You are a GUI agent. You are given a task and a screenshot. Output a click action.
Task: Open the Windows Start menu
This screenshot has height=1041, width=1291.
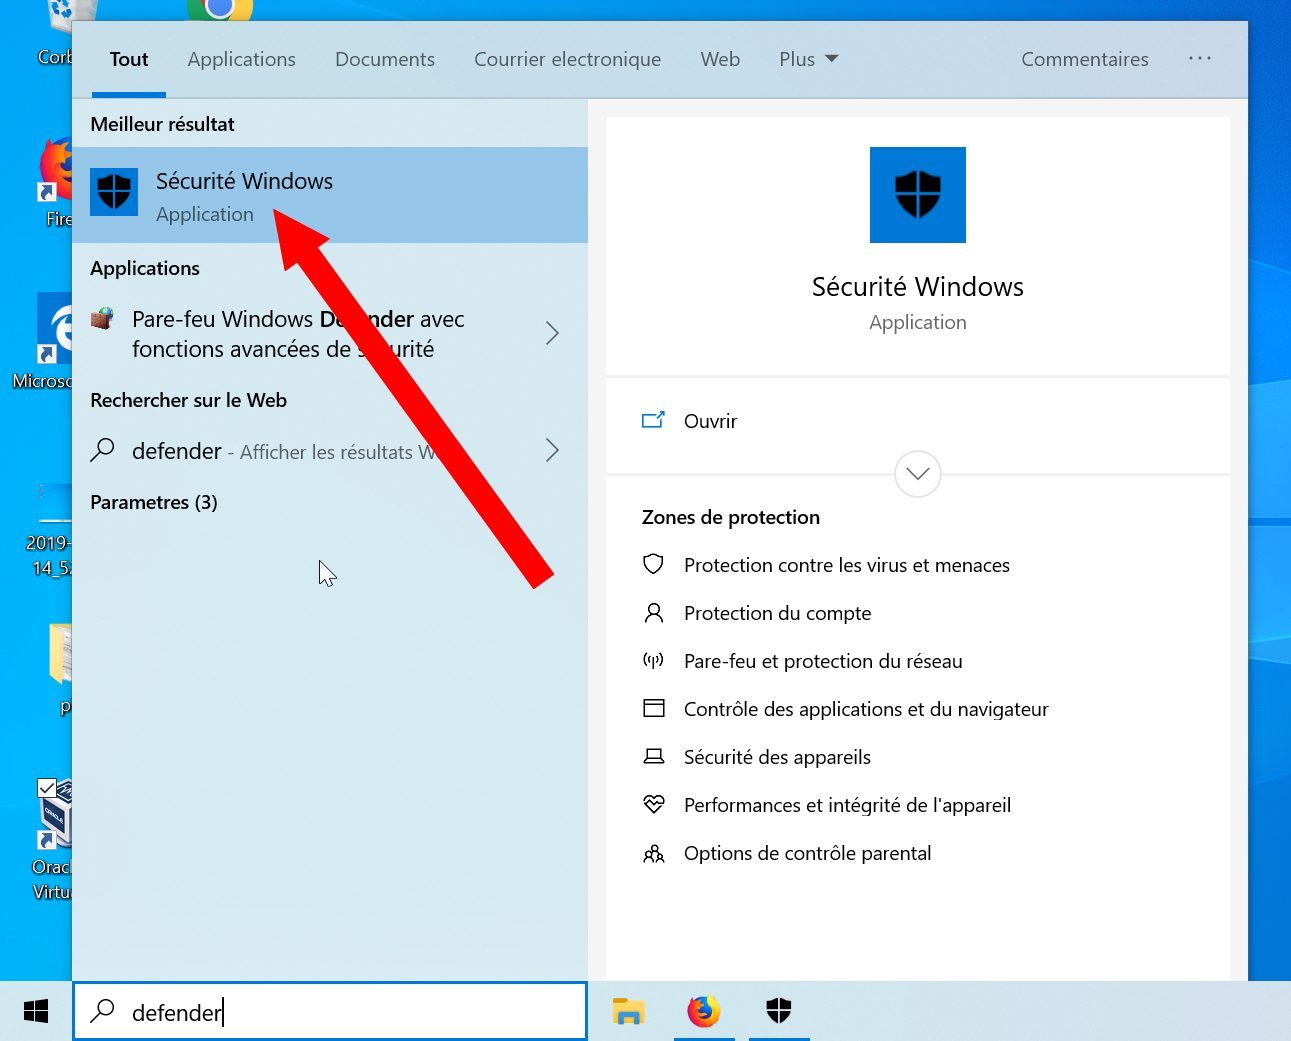pos(36,1011)
